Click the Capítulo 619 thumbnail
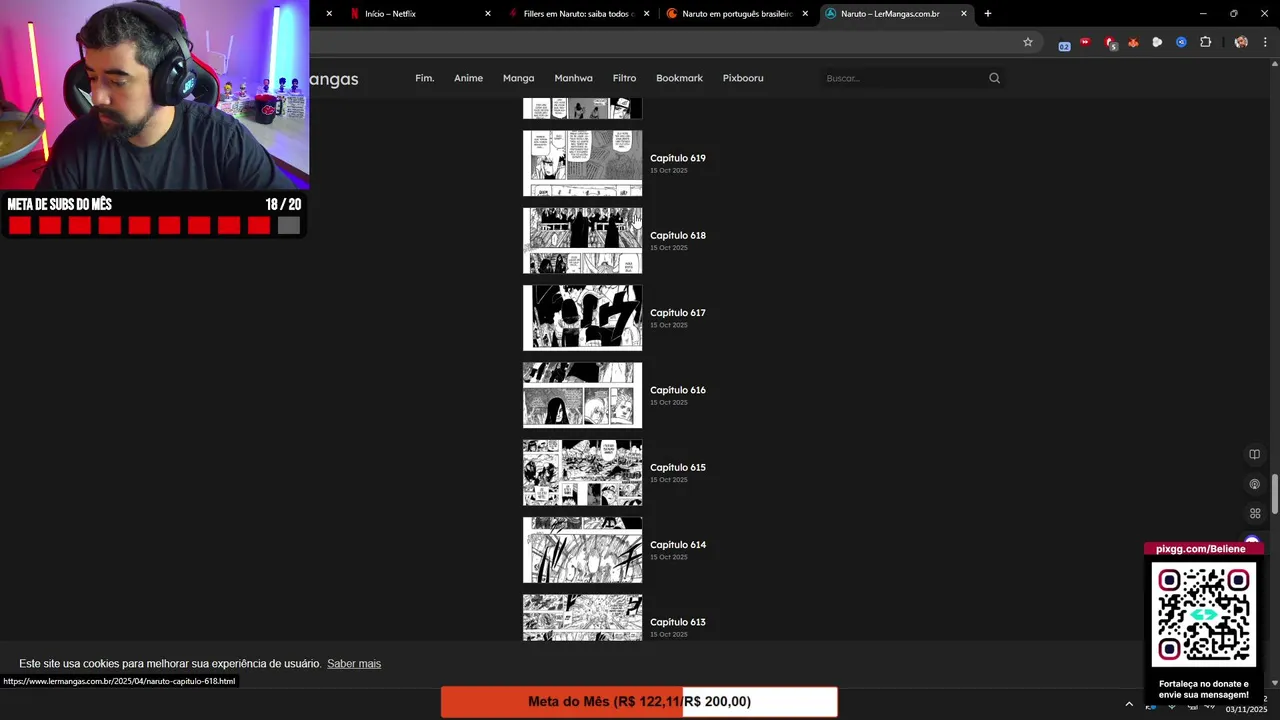The width and height of the screenshot is (1280, 720). 582,163
